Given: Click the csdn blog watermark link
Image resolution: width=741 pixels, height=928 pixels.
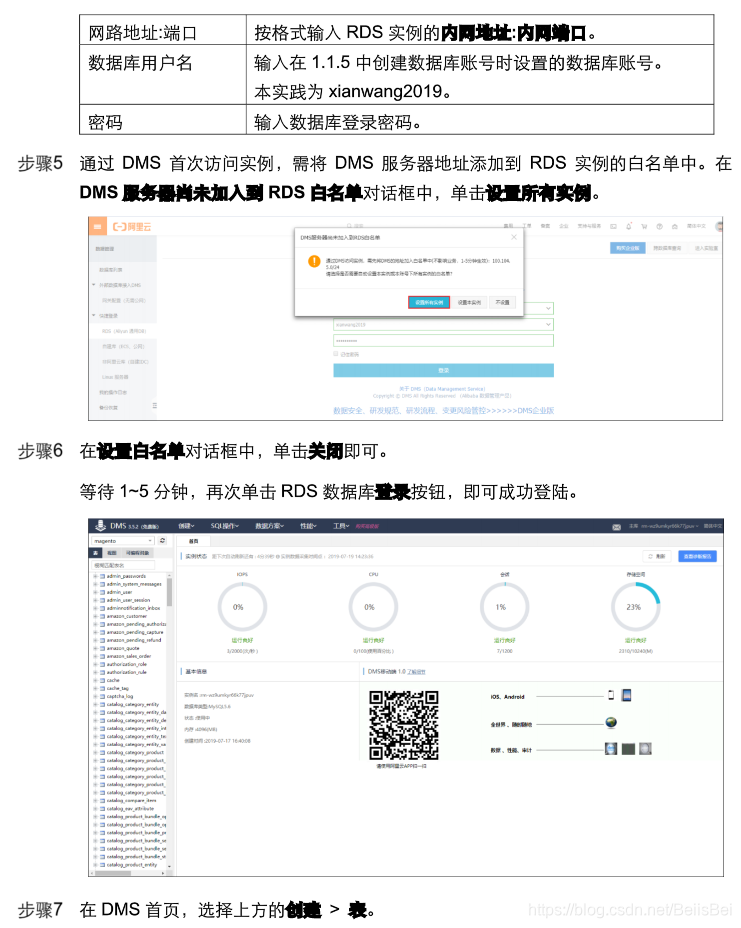Looking at the screenshot, I should 630,910.
